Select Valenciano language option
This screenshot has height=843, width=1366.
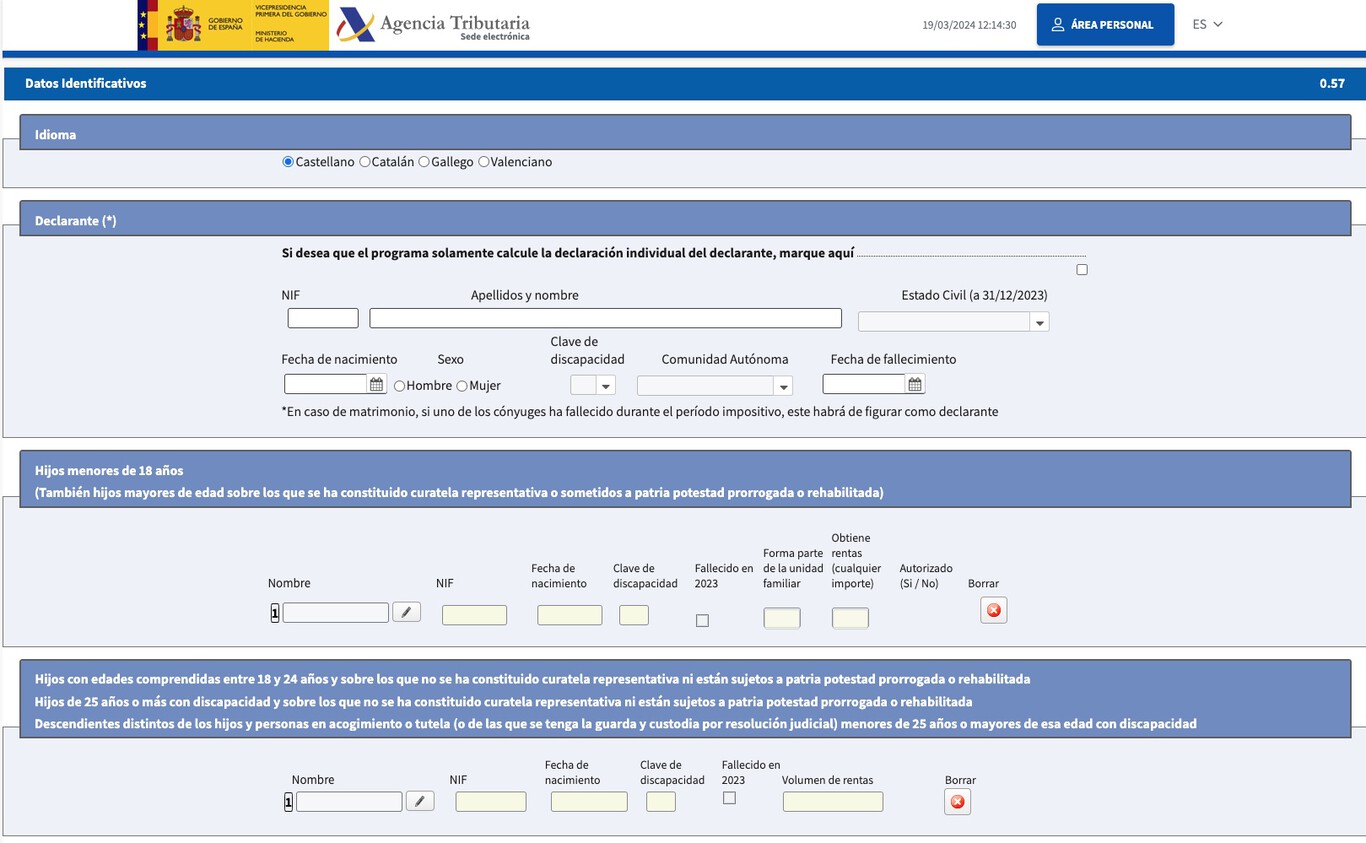[484, 162]
